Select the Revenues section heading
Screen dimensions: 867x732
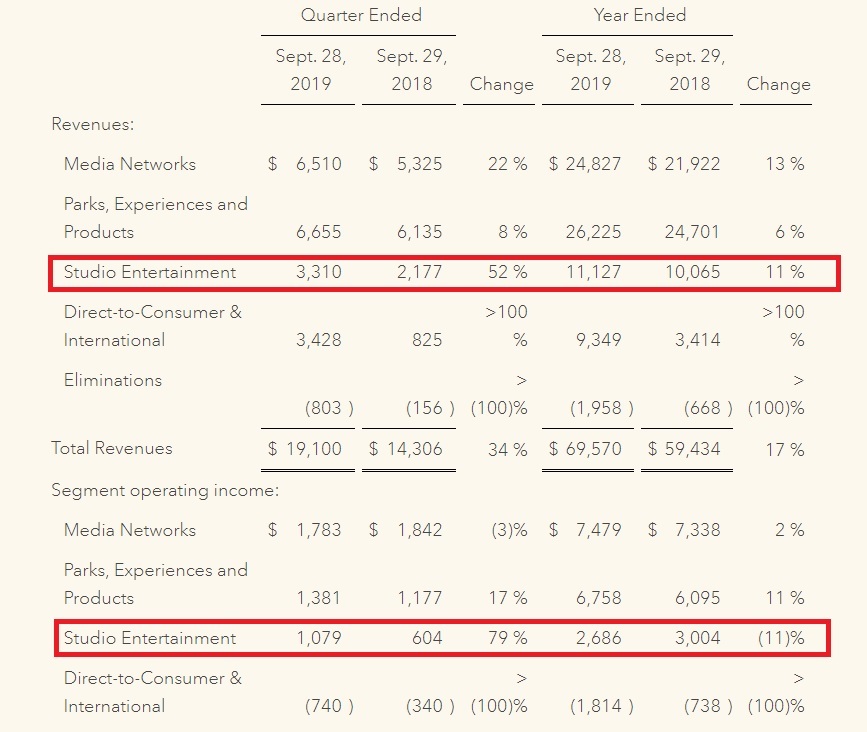point(93,124)
